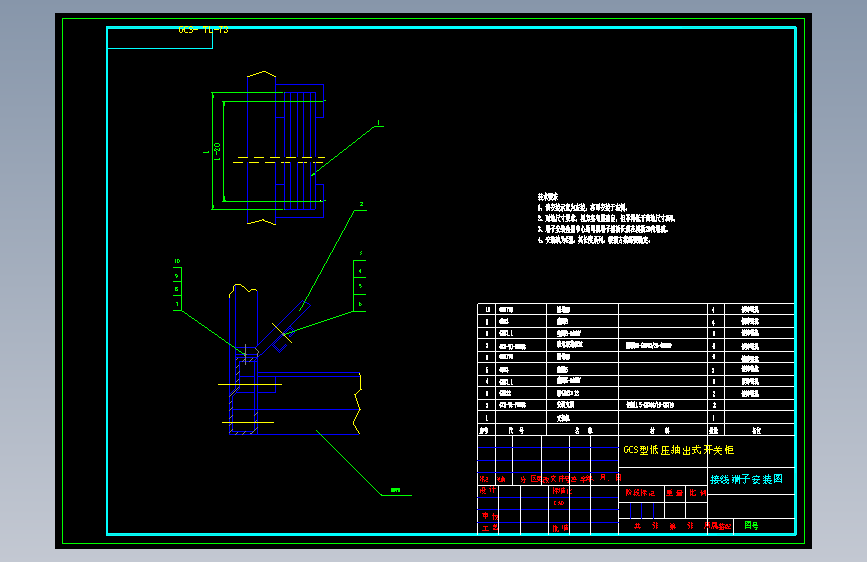Image resolution: width=867 pixels, height=562 pixels.
Task: Select the L-20 dimension text
Action: point(217,152)
